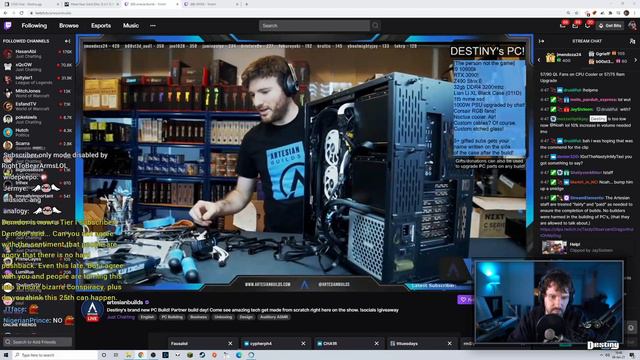Click the Windows taskbar search box

(55, 355)
